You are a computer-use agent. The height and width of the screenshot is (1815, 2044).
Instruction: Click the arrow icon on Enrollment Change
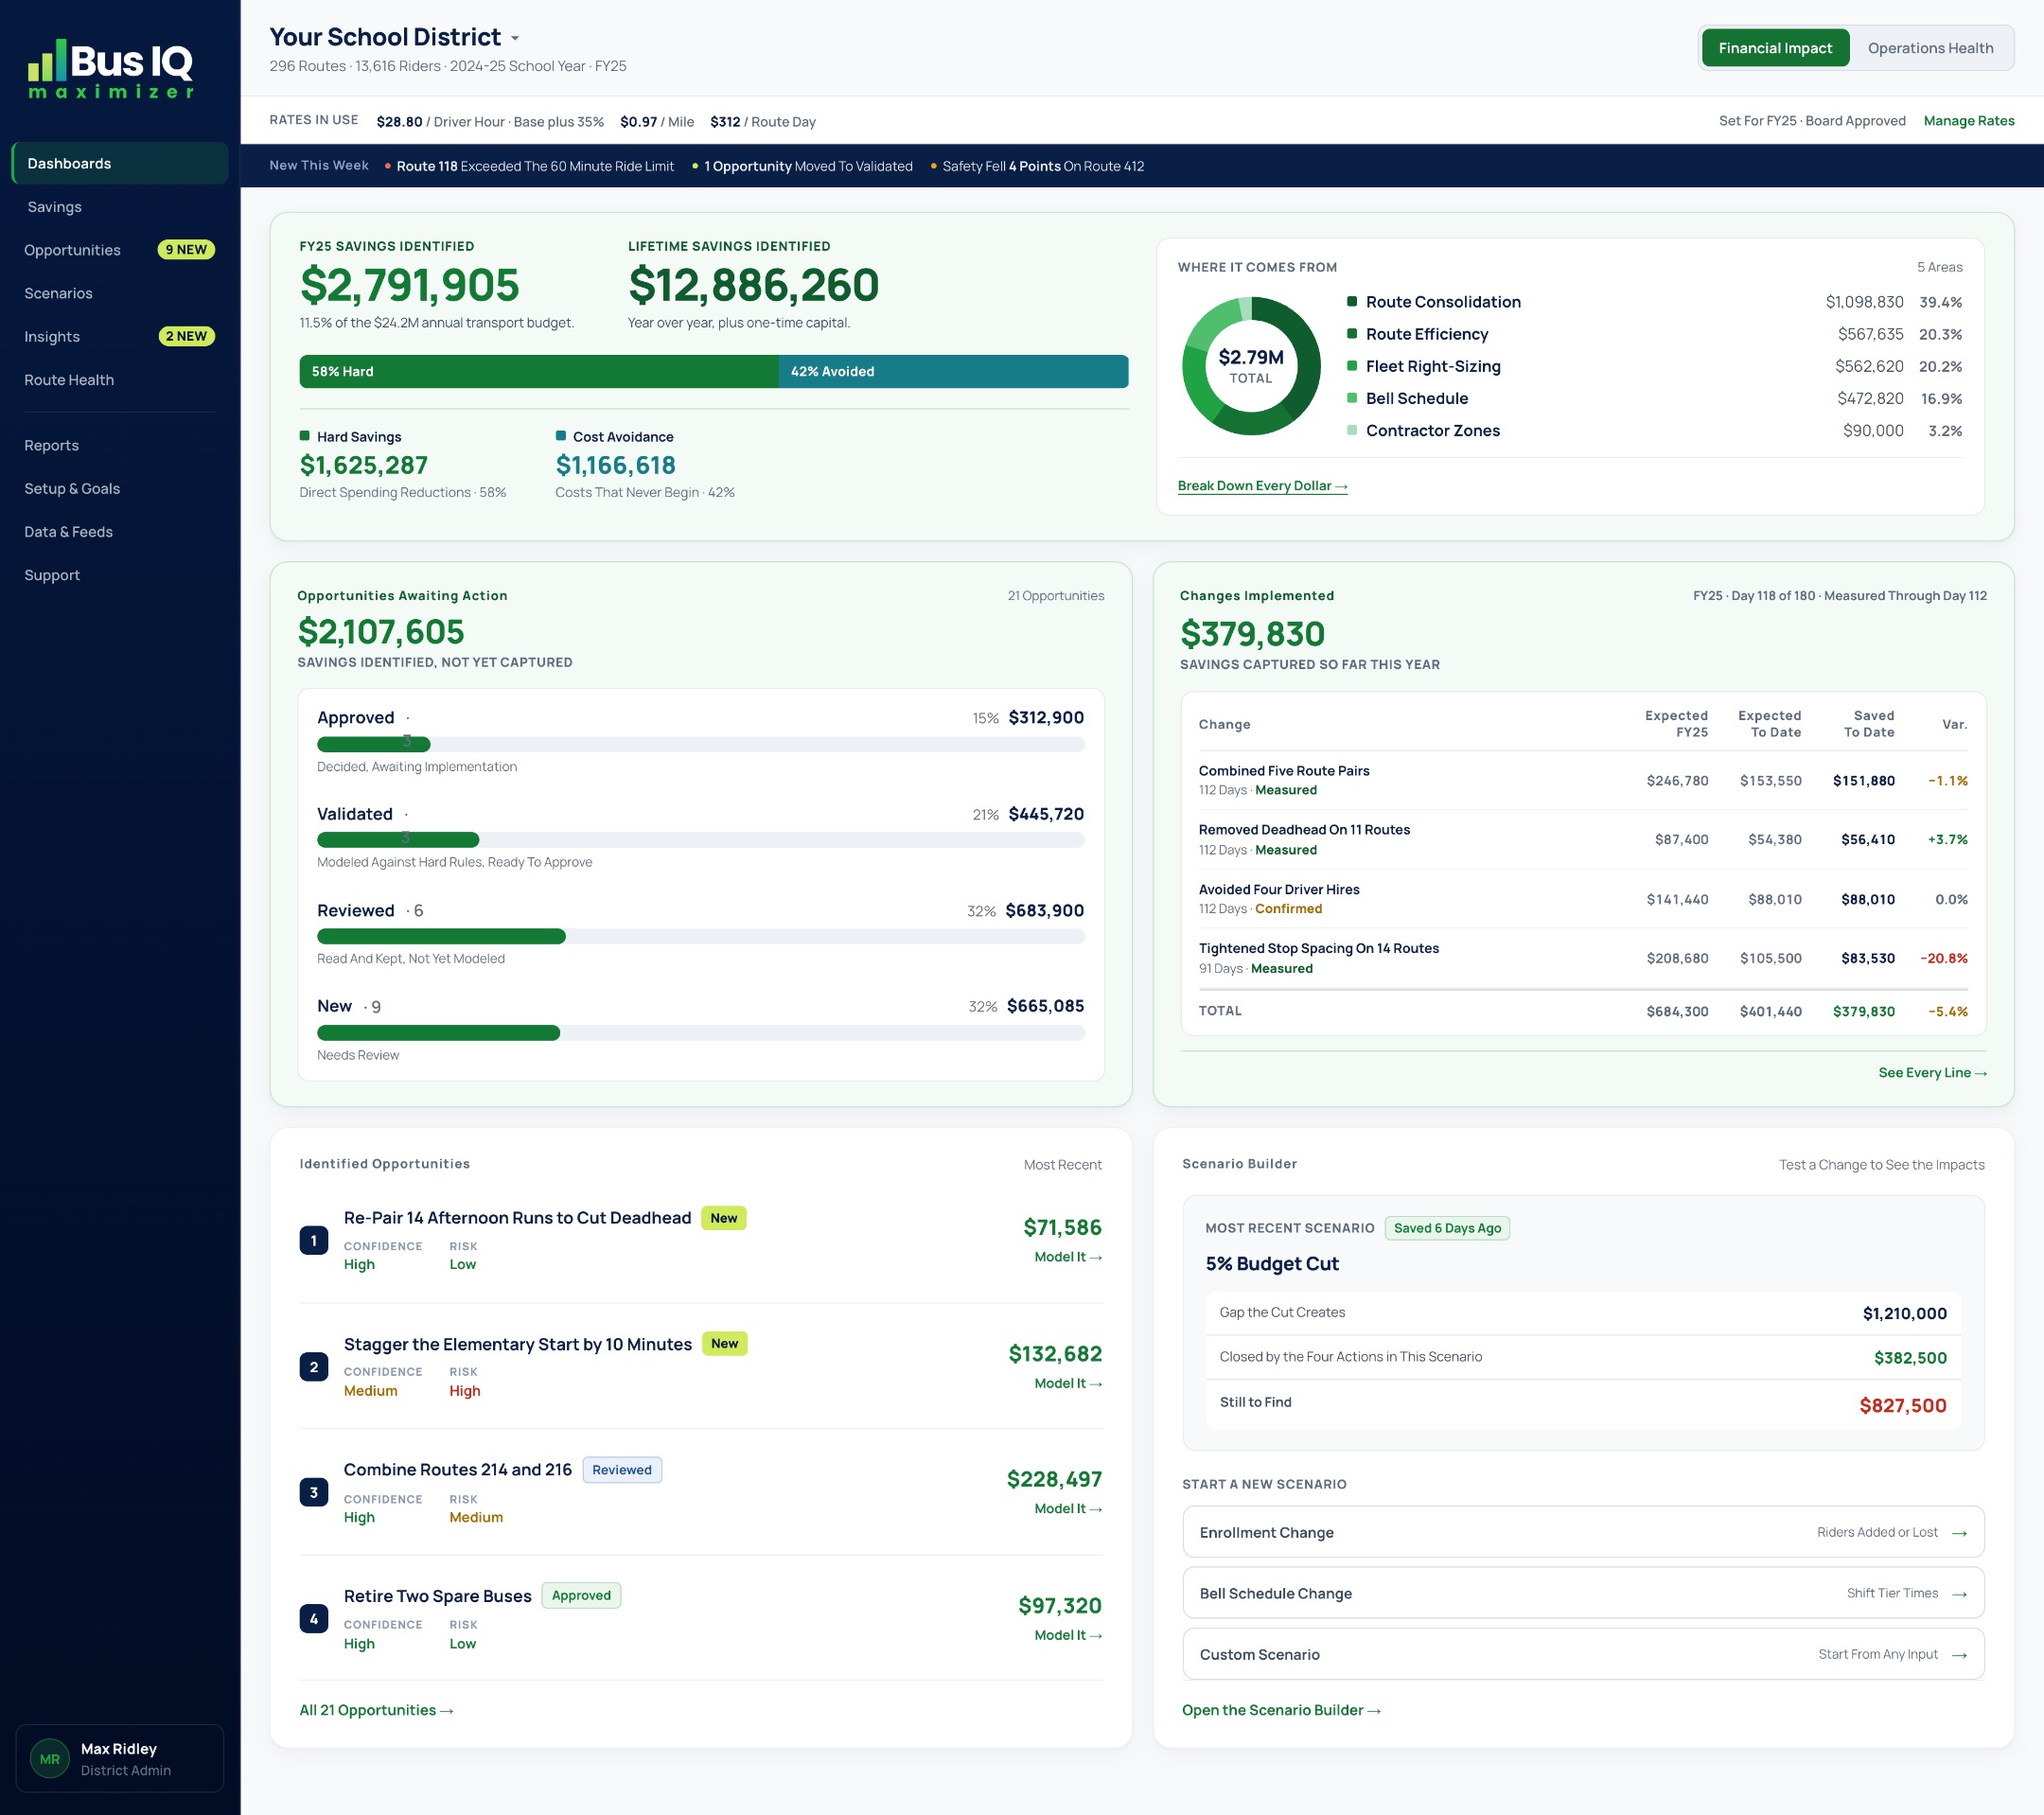click(x=1959, y=1533)
